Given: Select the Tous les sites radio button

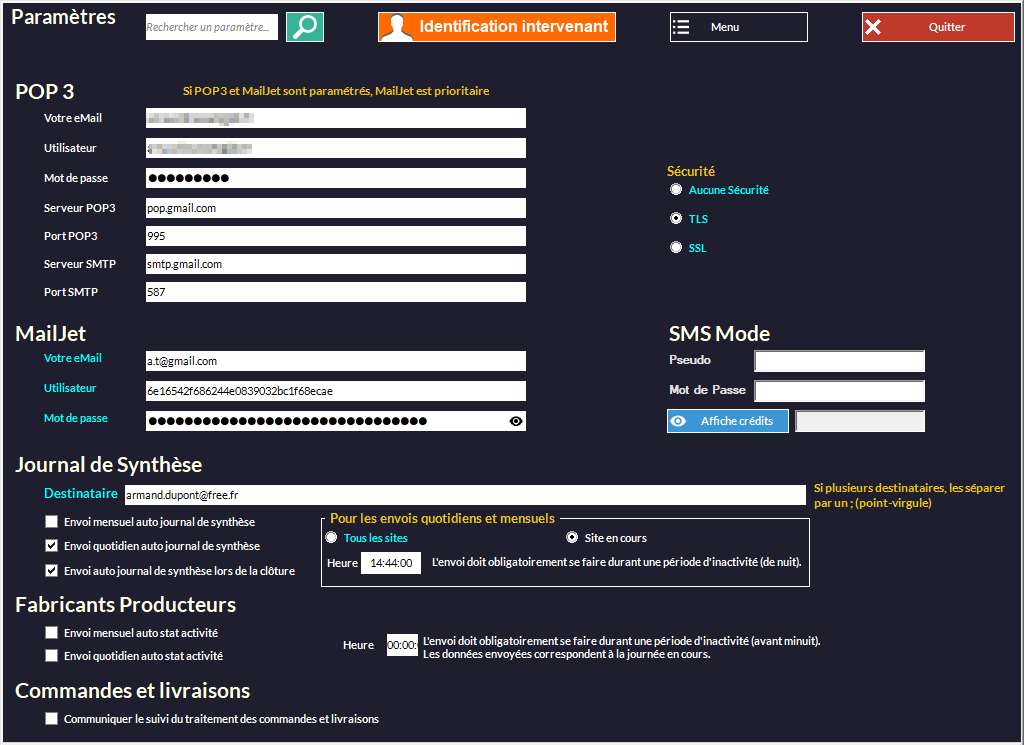Looking at the screenshot, I should (331, 538).
